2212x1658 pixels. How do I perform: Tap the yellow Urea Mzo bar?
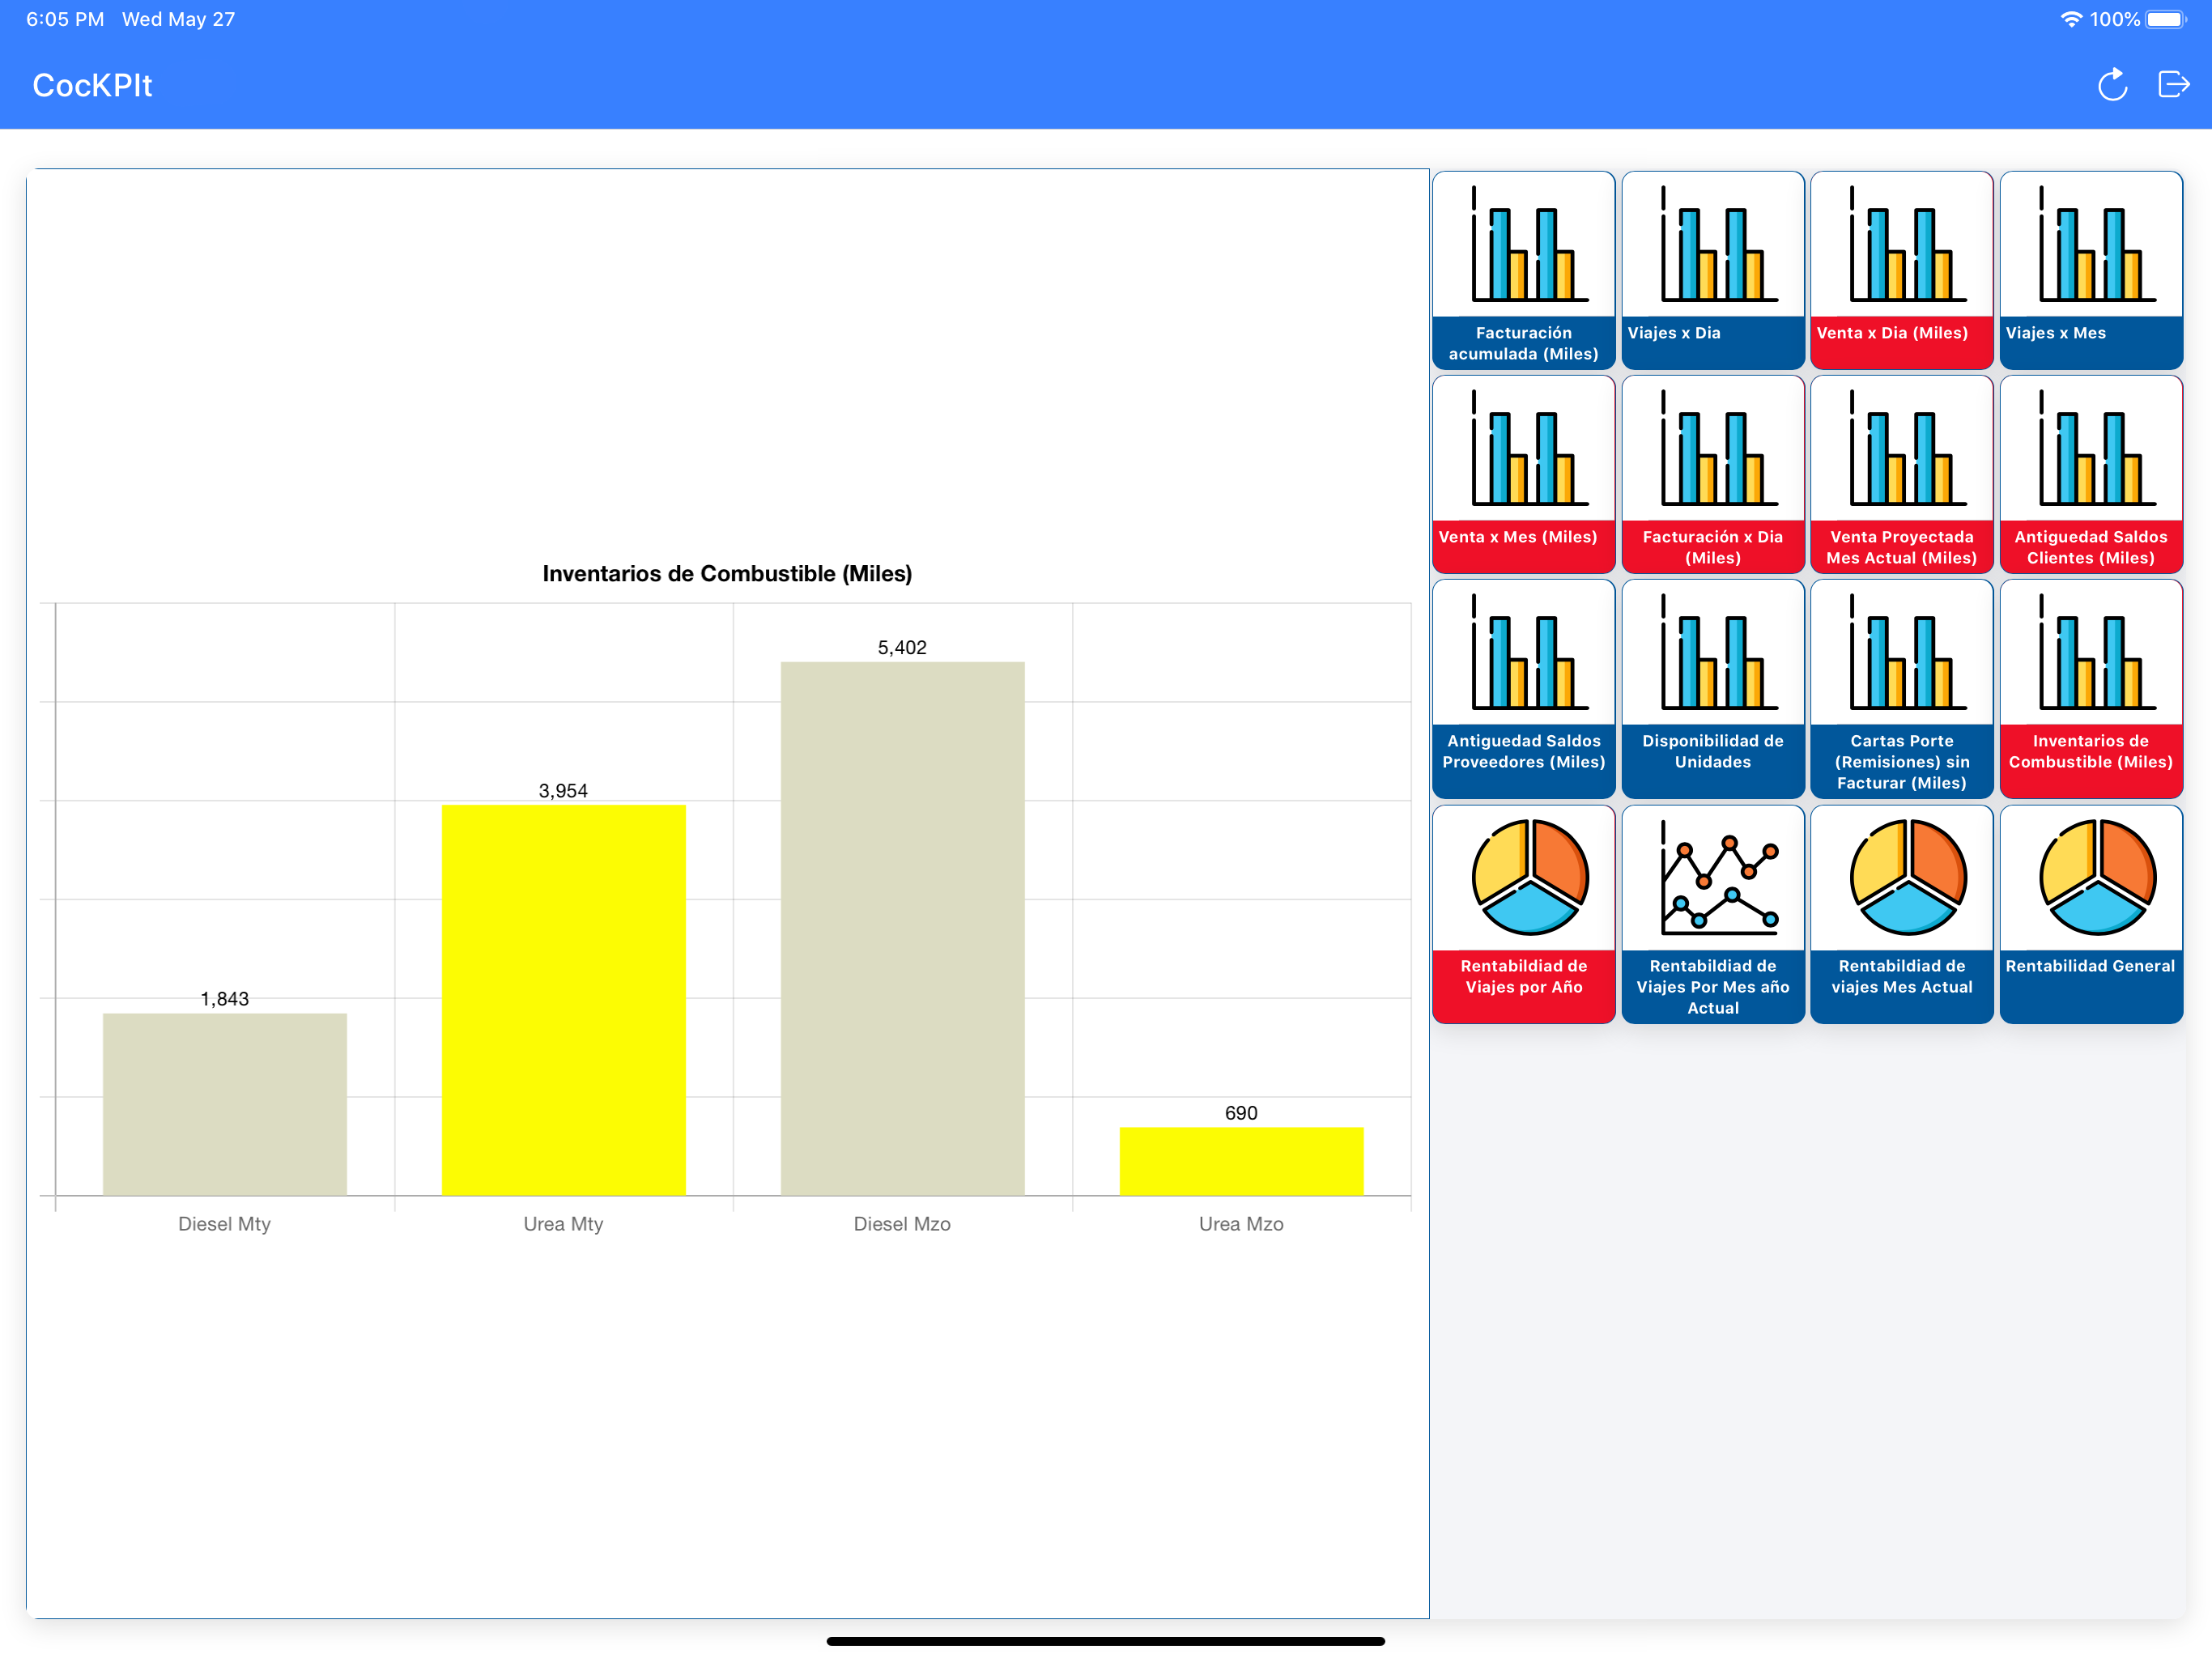click(x=1241, y=1161)
